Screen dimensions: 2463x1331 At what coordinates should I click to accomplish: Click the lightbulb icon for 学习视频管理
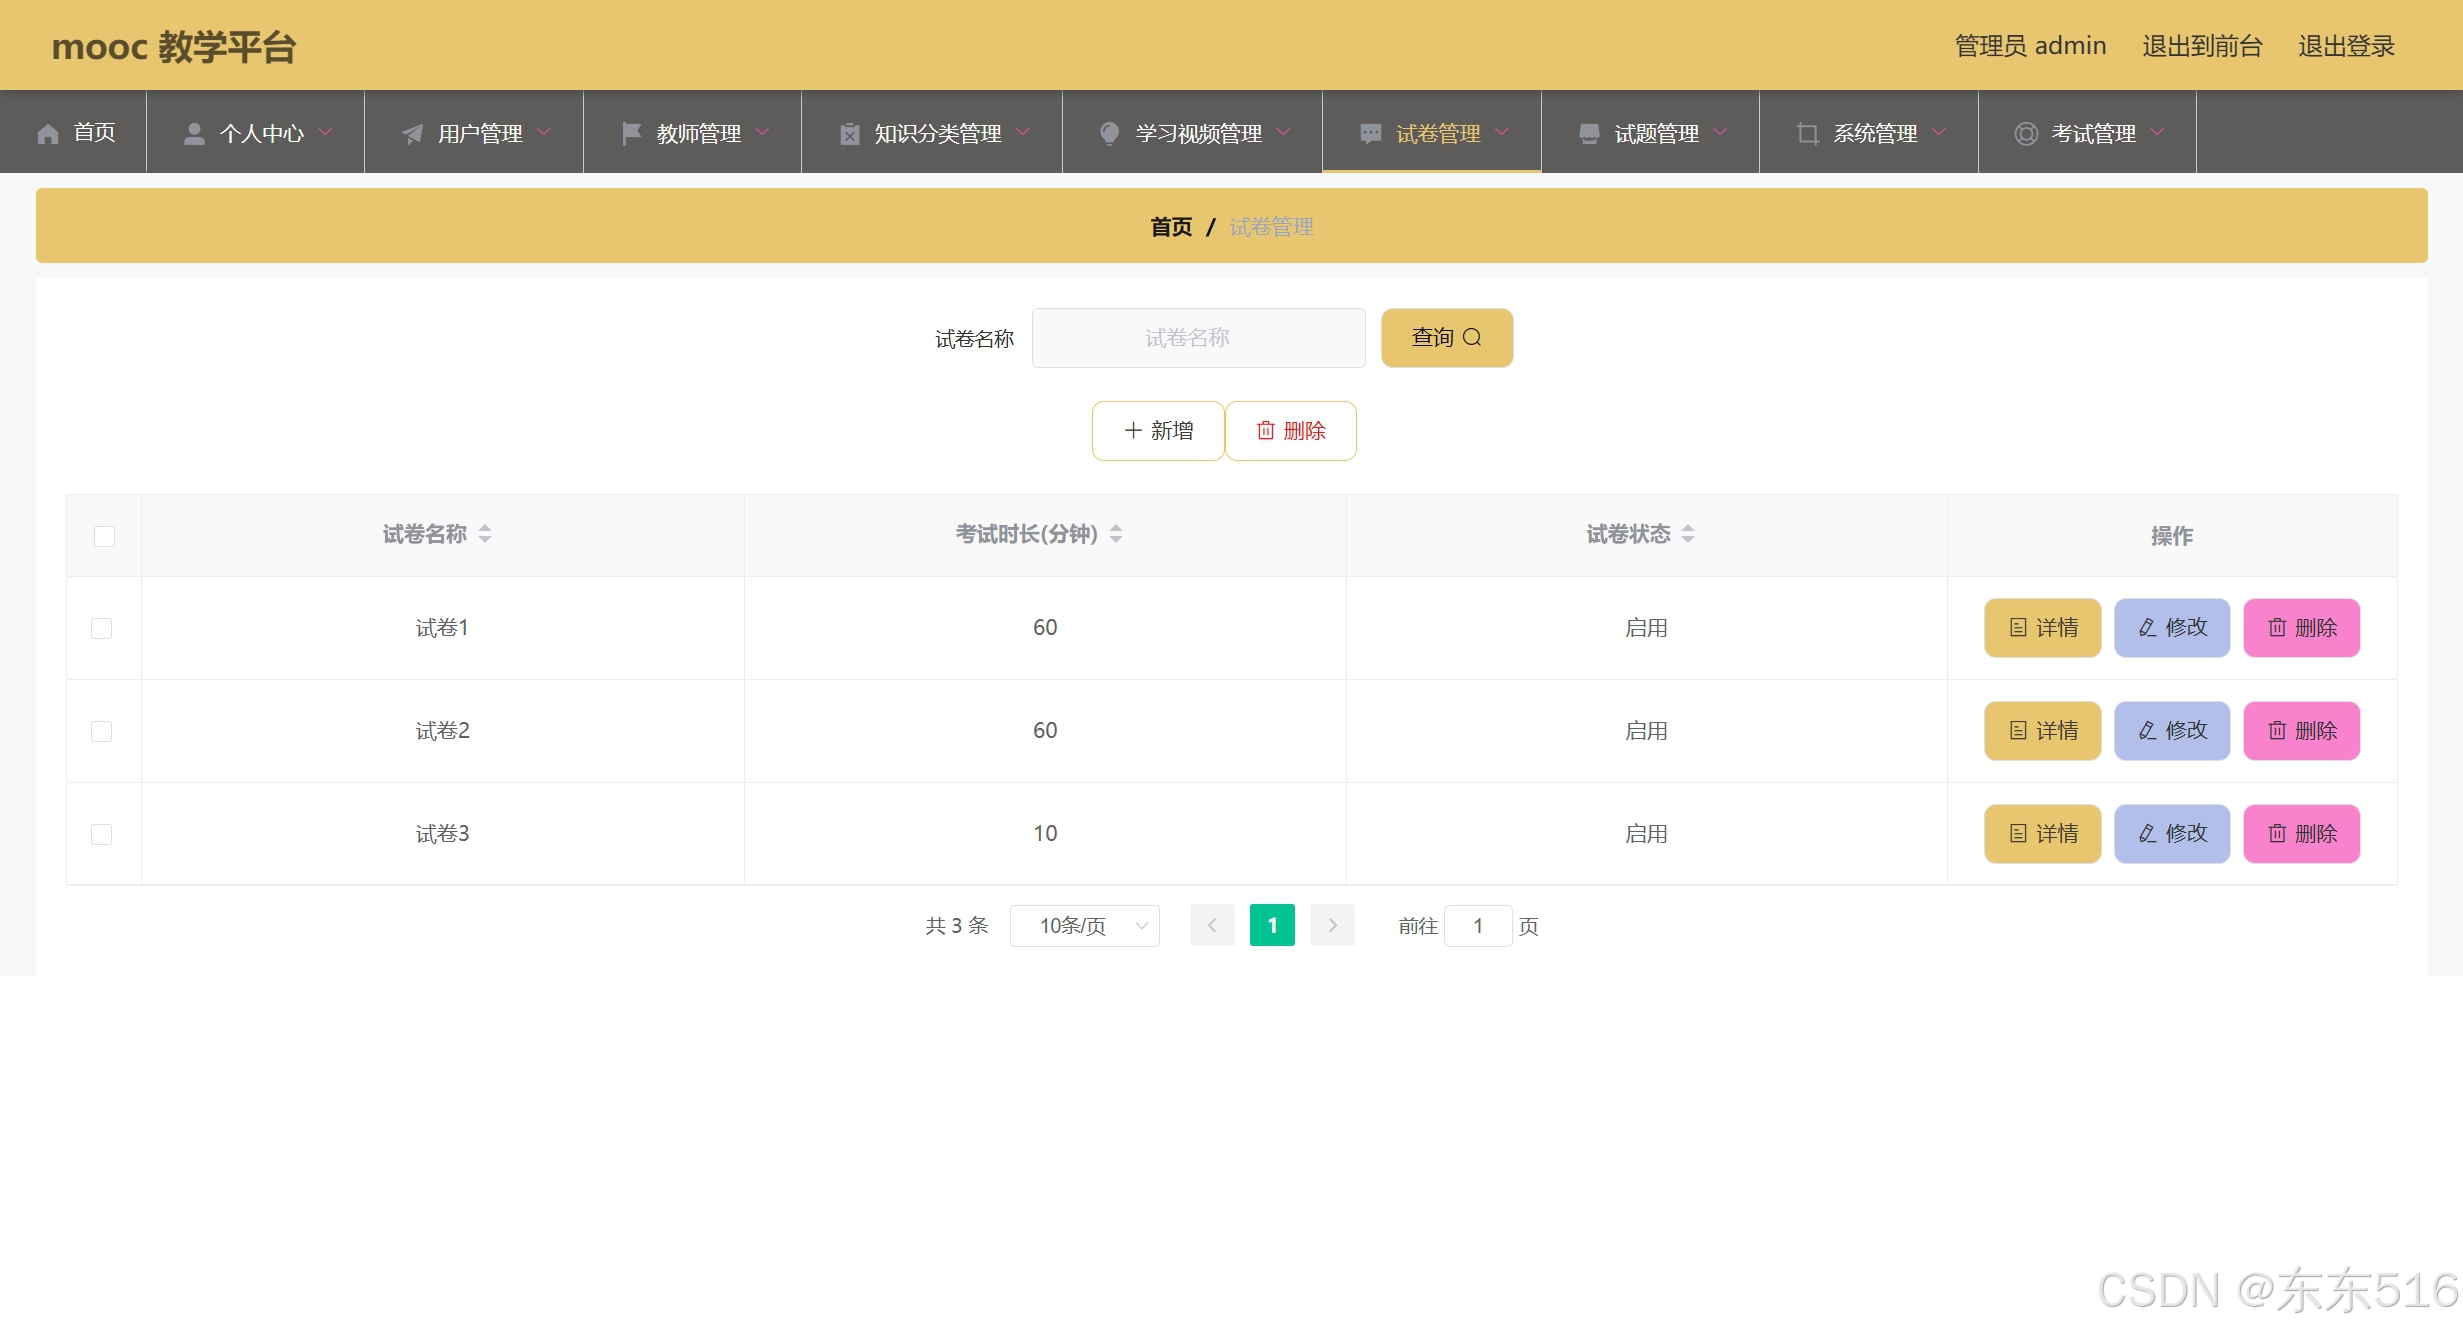click(x=1109, y=133)
